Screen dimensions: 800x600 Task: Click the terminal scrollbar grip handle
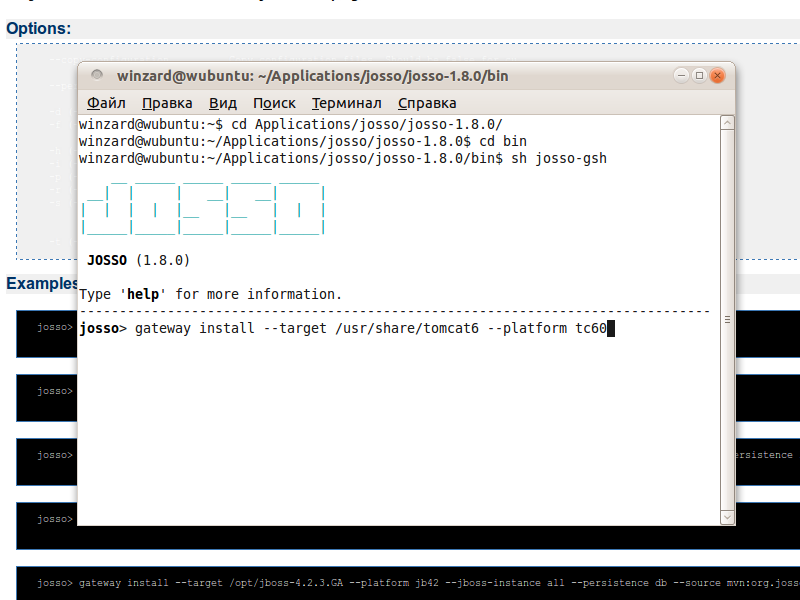click(728, 319)
